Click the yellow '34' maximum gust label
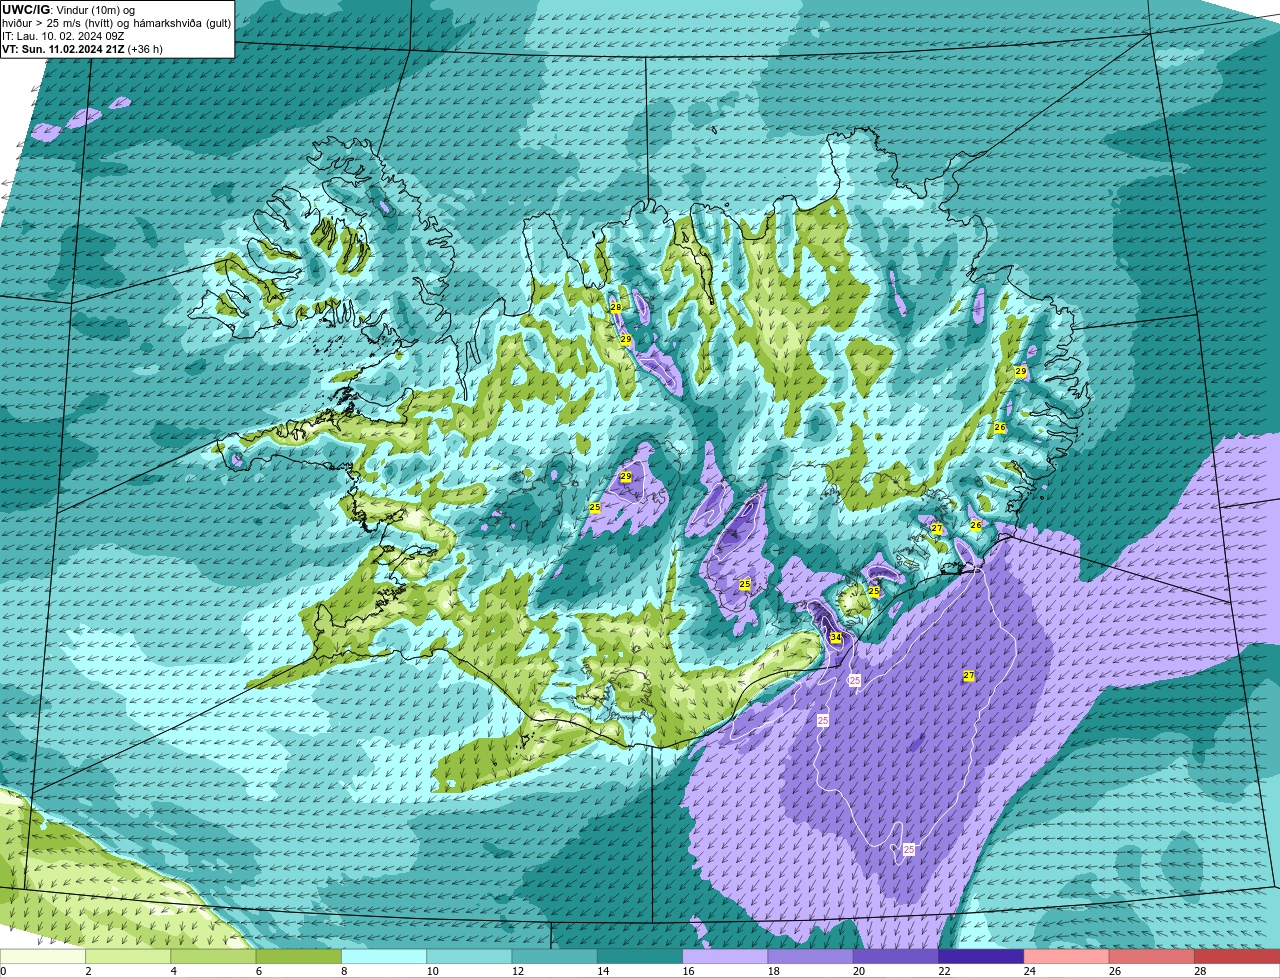Screen dimensions: 1280x978 click(x=835, y=637)
